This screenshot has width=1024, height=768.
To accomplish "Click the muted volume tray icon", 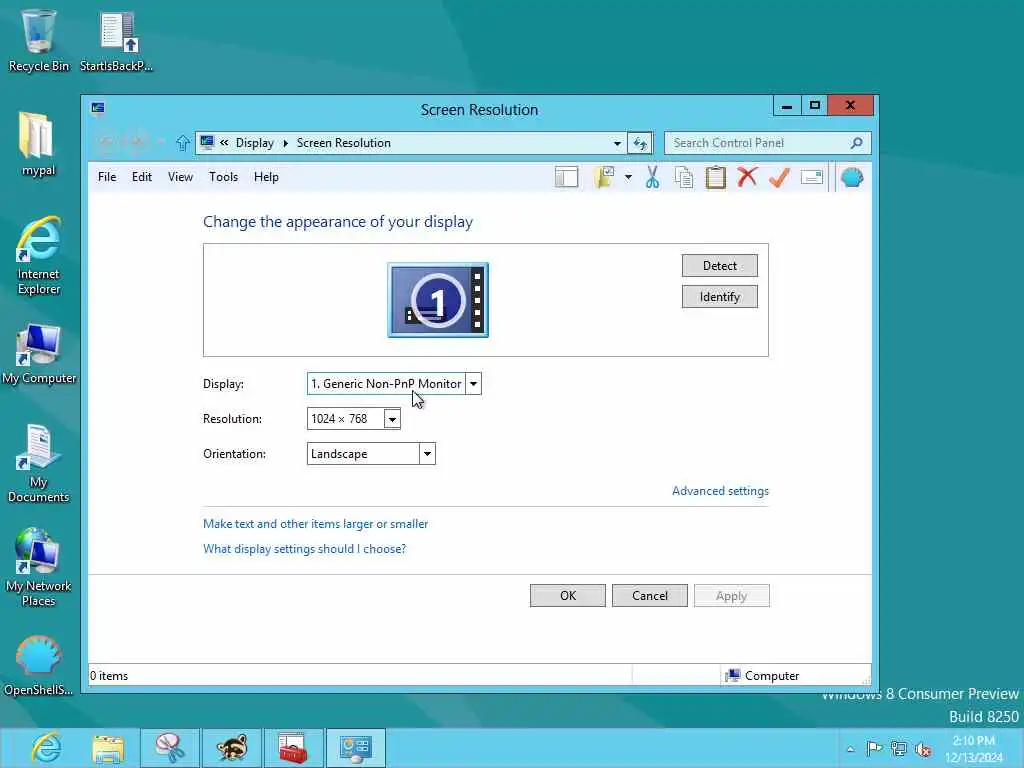I will coord(923,749).
